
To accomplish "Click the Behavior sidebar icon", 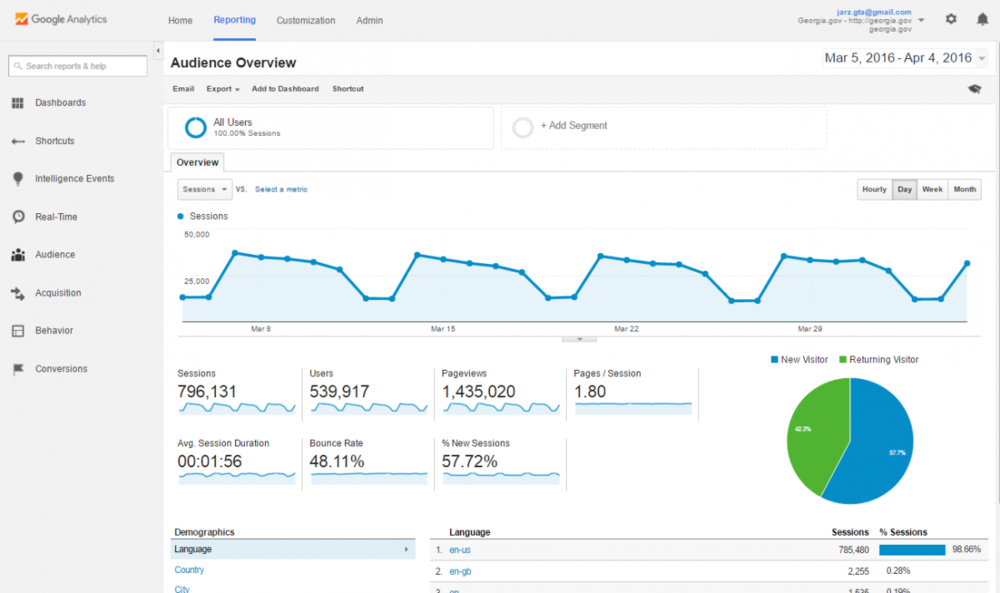I will point(16,330).
